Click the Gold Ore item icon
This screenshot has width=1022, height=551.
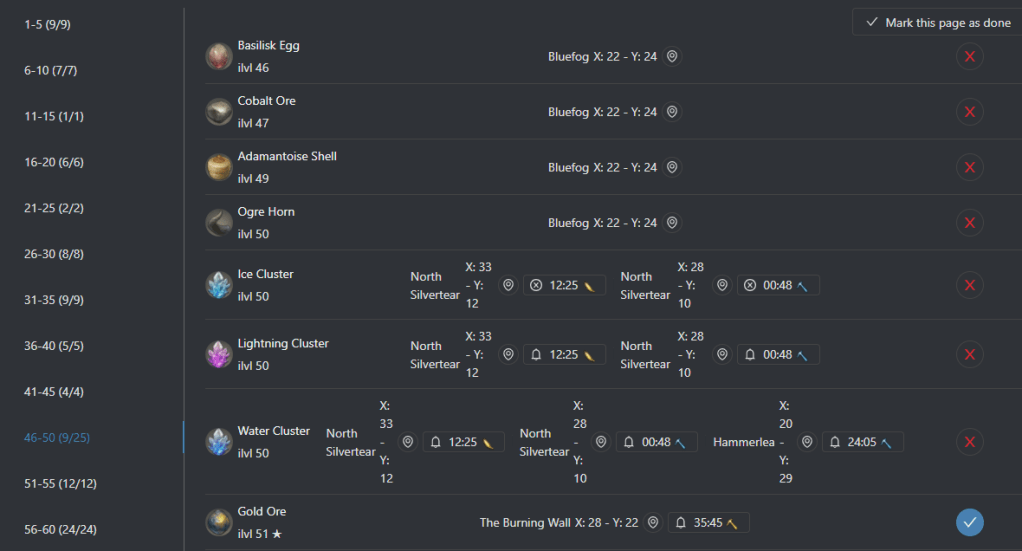(219, 523)
